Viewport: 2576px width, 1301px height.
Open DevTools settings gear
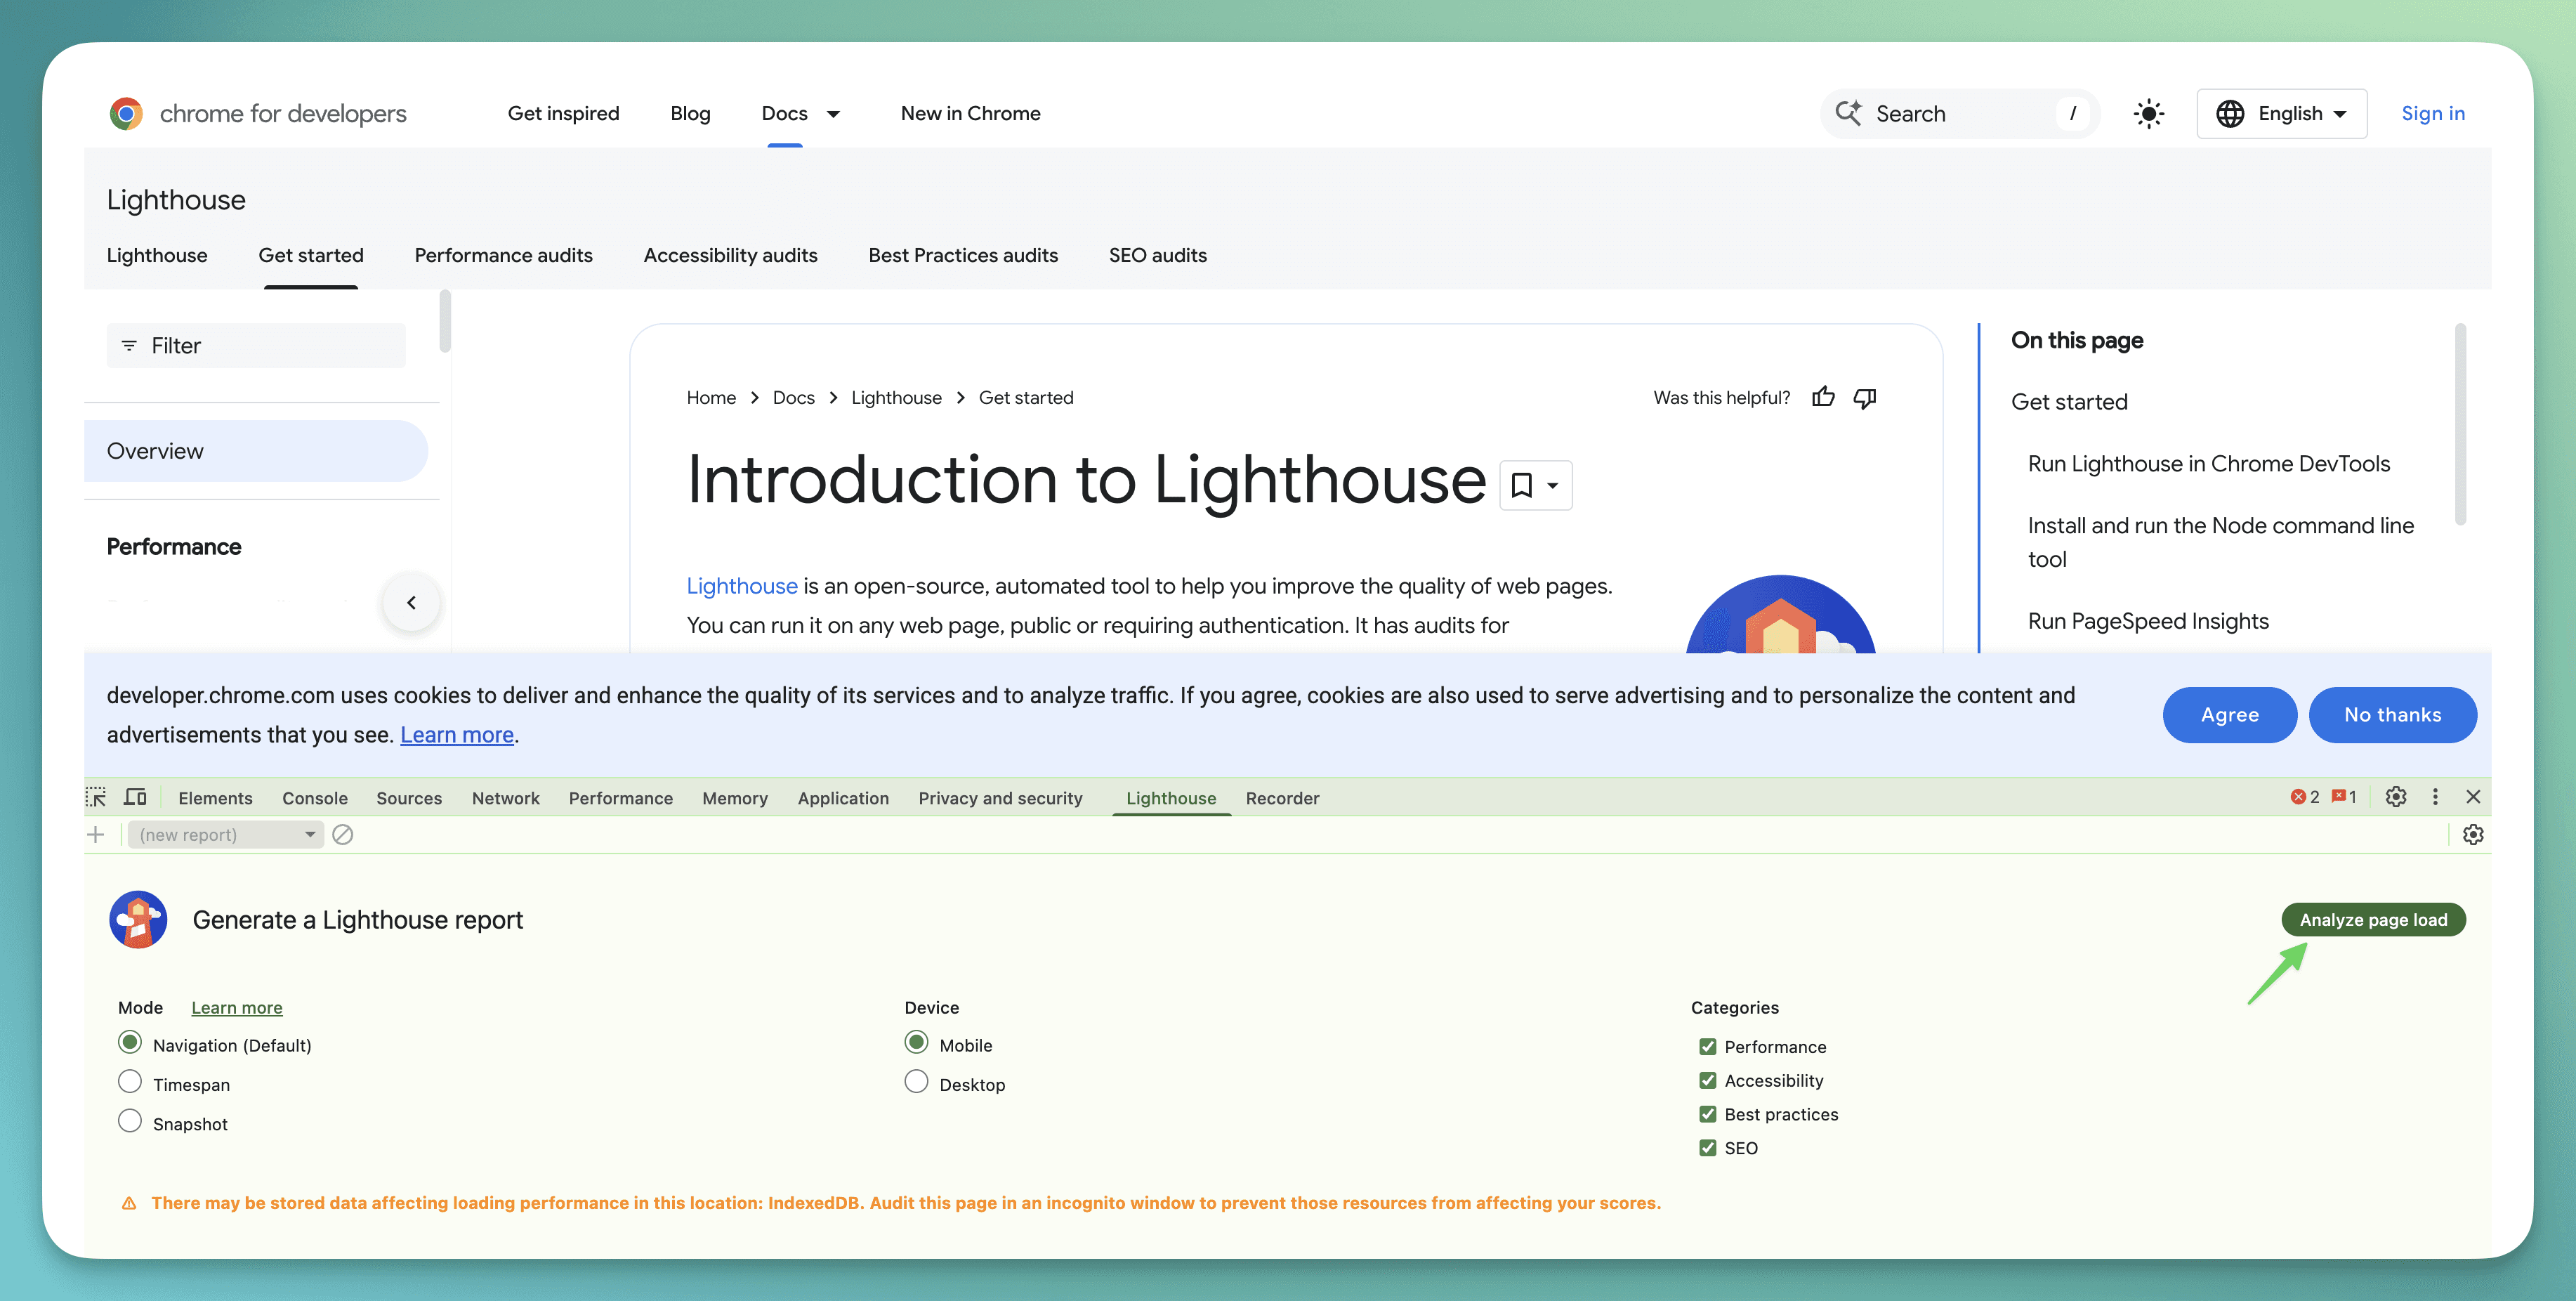tap(2396, 797)
